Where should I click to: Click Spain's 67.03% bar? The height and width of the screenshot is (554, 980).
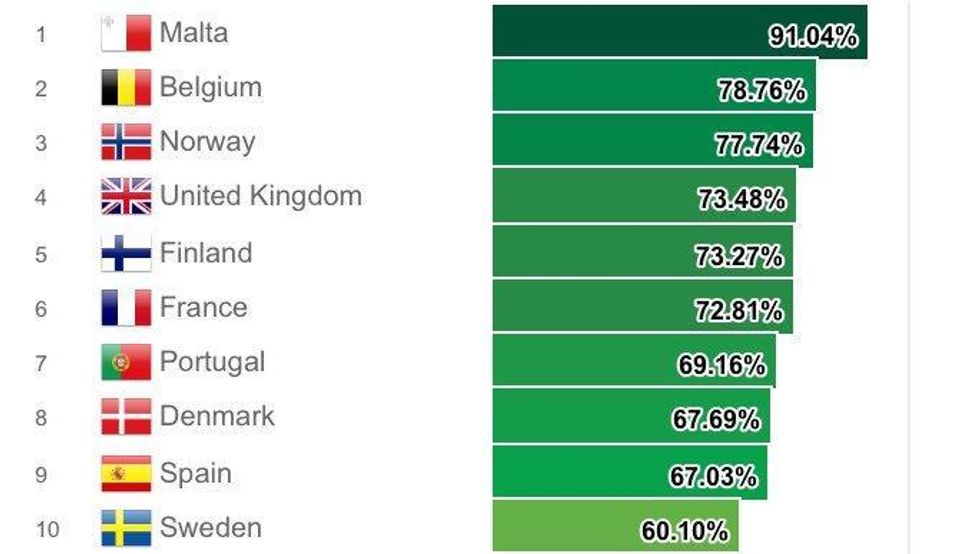click(629, 472)
